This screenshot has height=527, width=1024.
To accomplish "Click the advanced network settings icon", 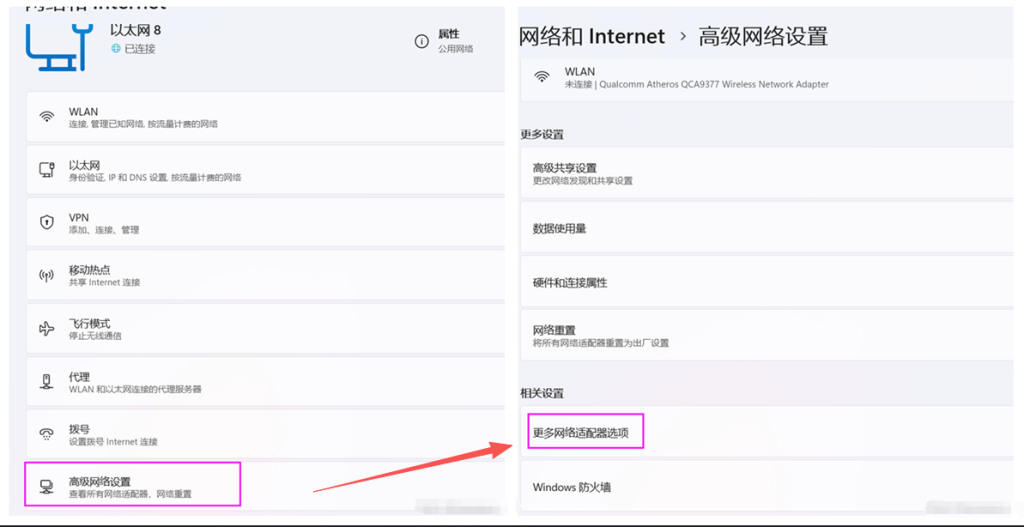I will (46, 487).
